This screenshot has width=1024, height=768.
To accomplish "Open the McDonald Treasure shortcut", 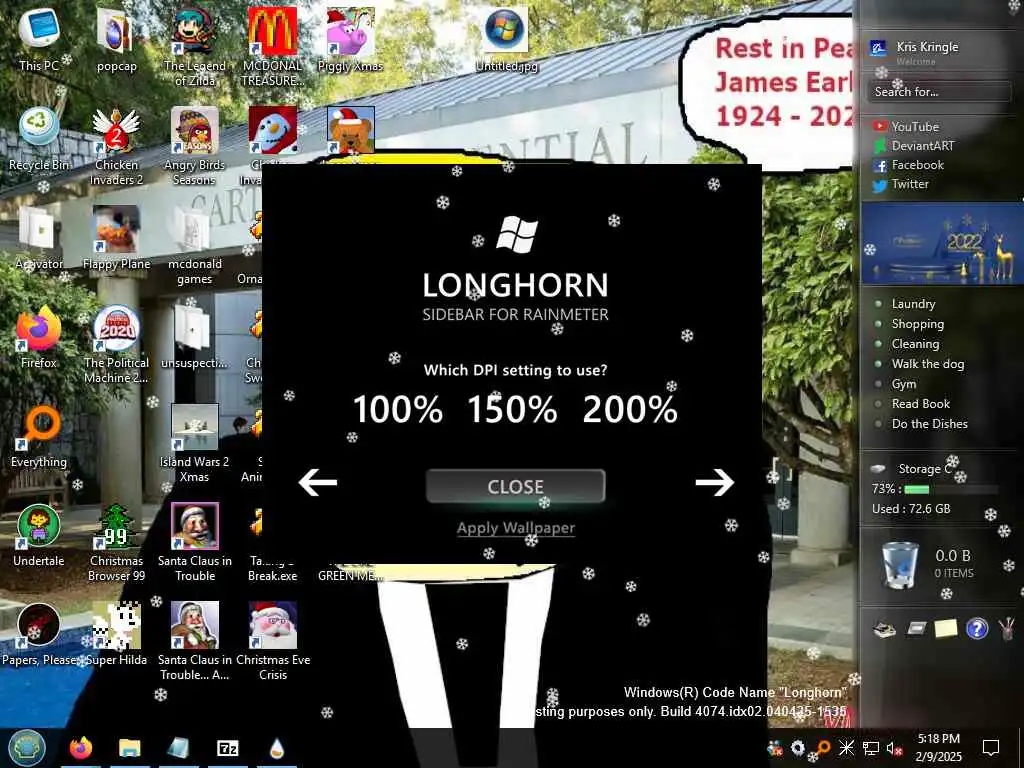I will point(272,47).
